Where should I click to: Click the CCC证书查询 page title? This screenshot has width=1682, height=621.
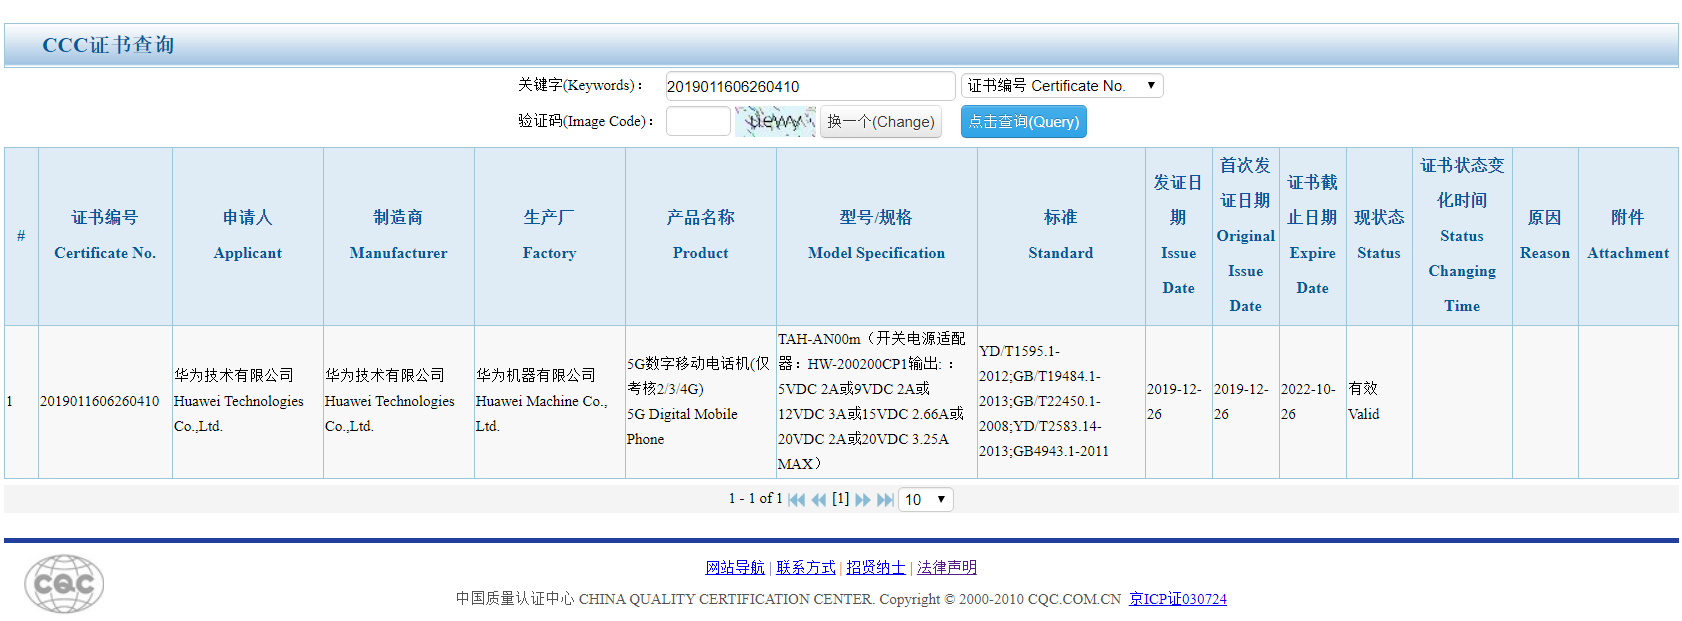(108, 45)
